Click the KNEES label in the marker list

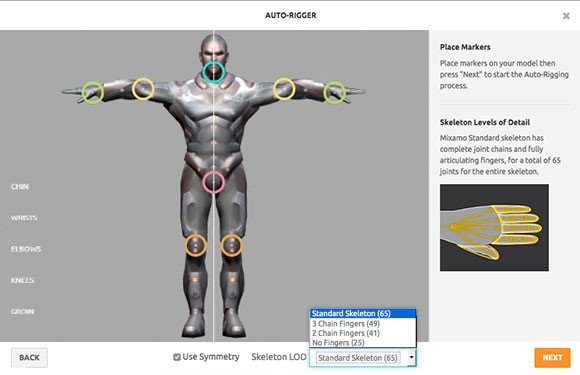pos(22,280)
